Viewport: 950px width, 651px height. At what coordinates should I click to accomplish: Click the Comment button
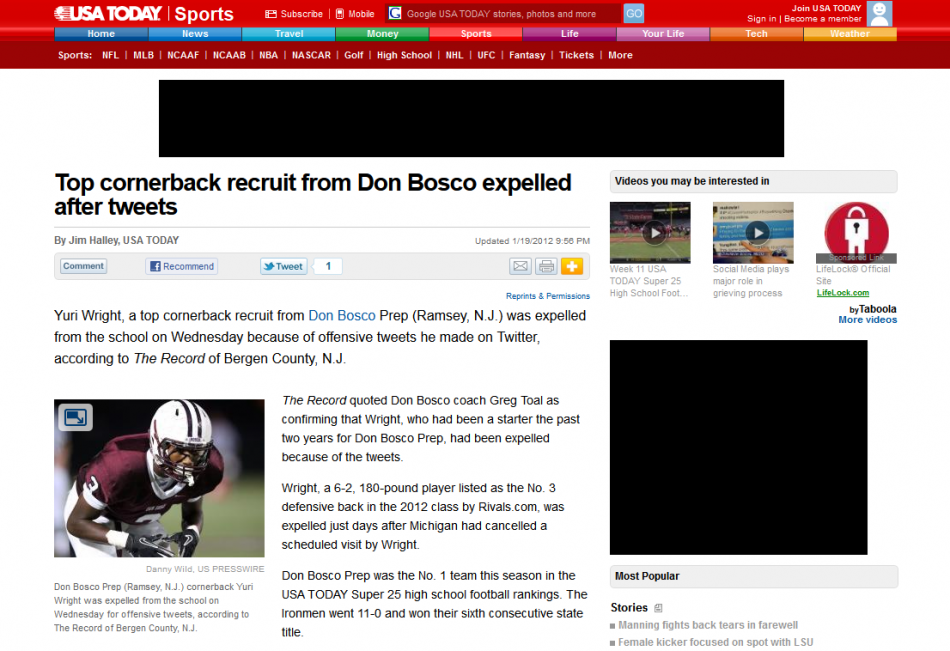(84, 266)
